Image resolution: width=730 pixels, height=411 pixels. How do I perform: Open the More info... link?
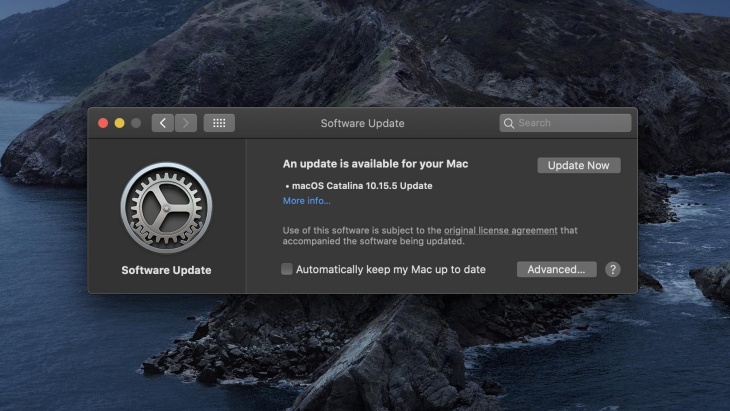[x=307, y=201]
